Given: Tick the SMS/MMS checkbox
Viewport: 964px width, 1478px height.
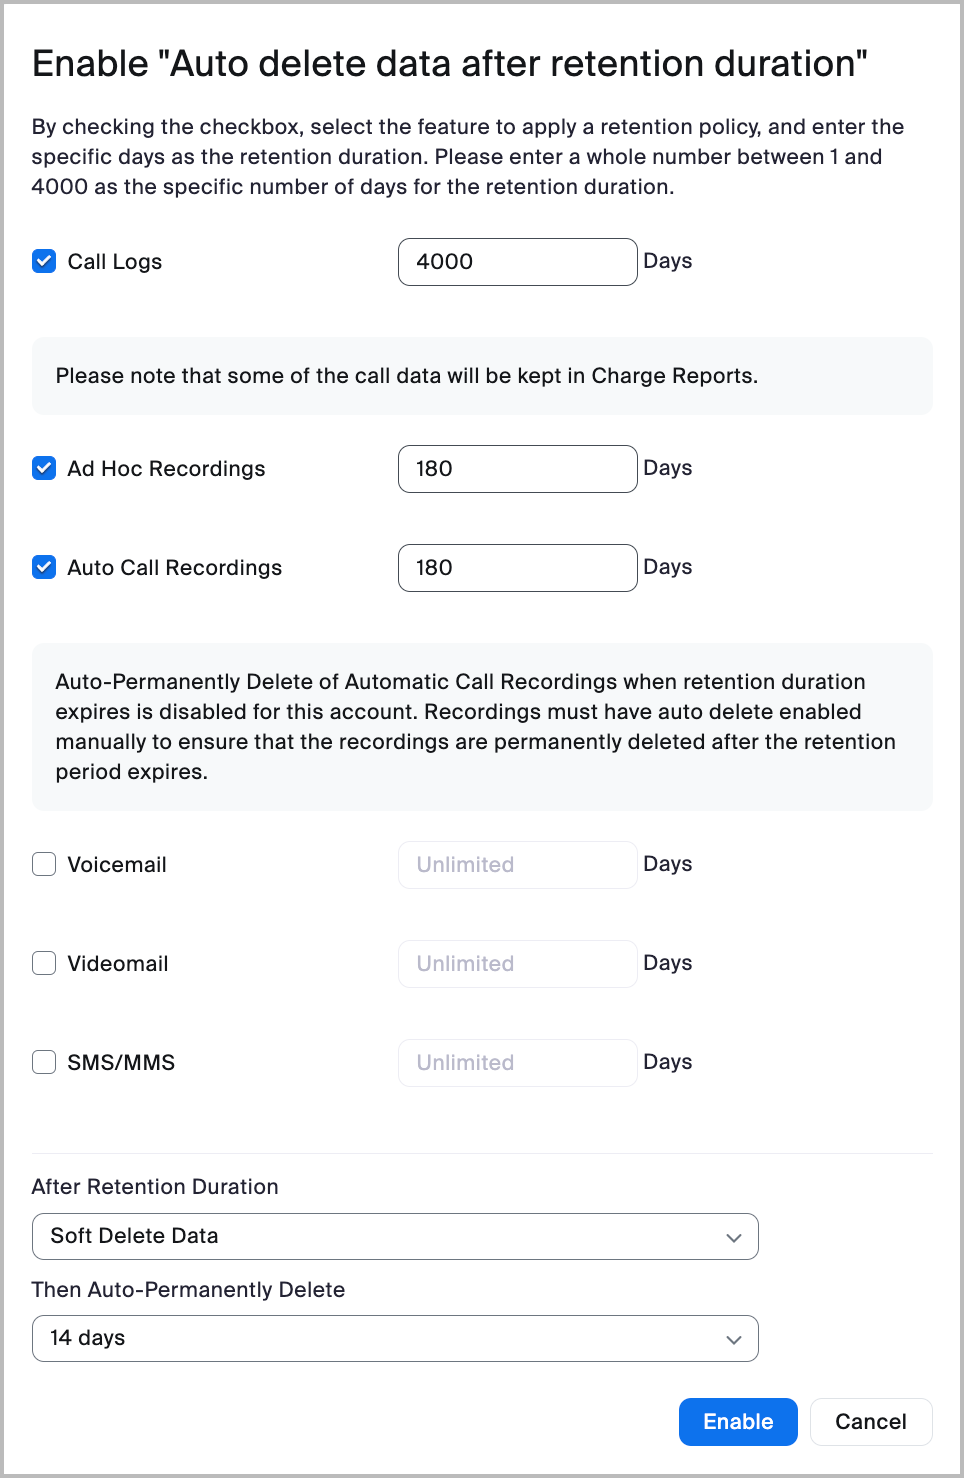Looking at the screenshot, I should coord(44,1062).
